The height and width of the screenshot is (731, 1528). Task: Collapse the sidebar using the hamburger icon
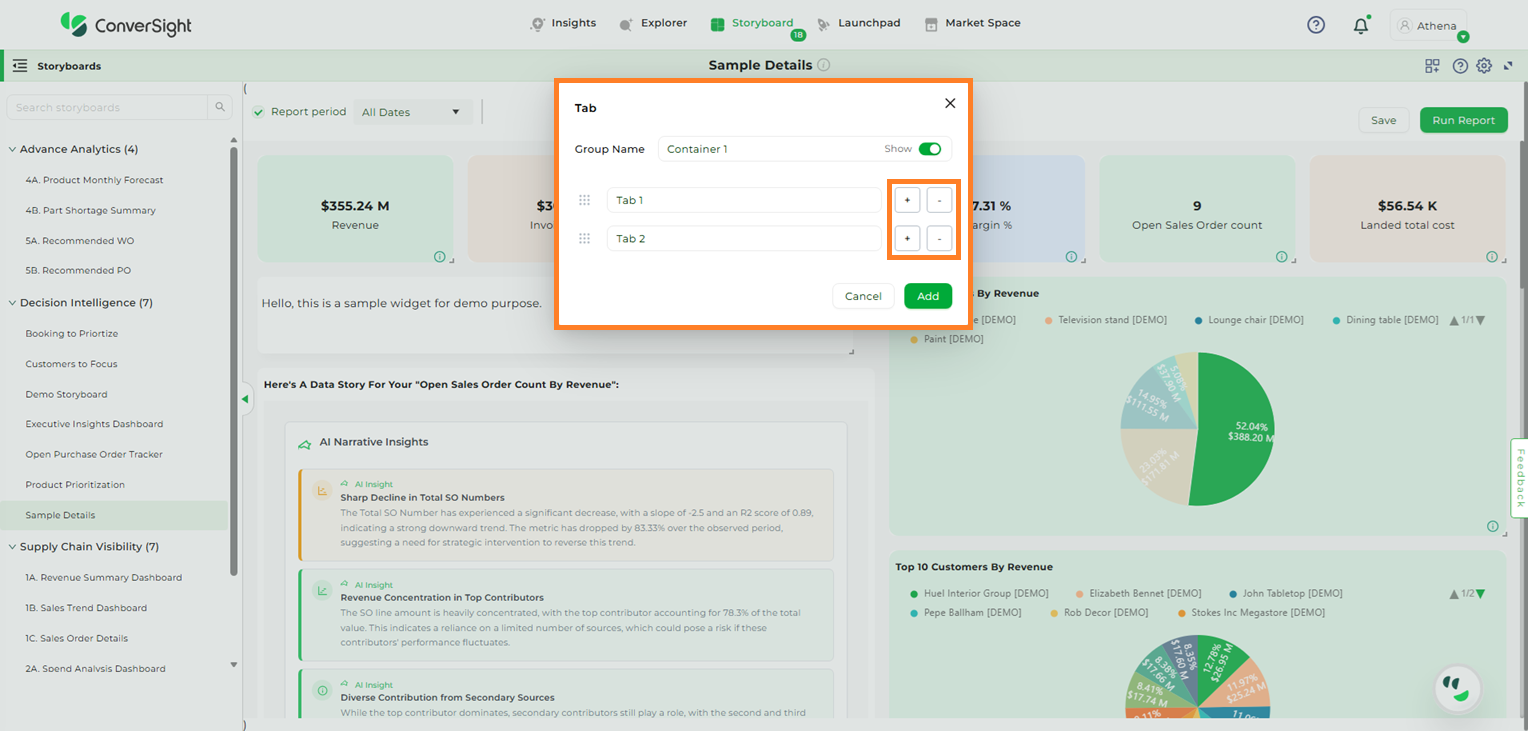pyautogui.click(x=20, y=66)
